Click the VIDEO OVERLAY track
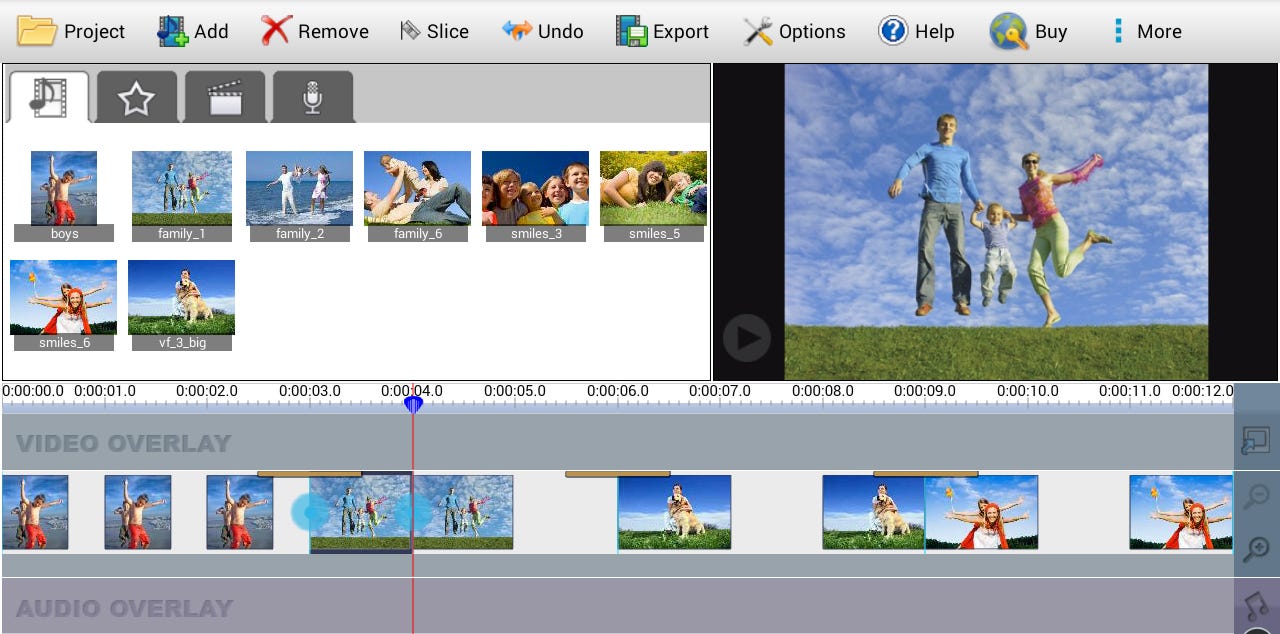 (x=617, y=442)
